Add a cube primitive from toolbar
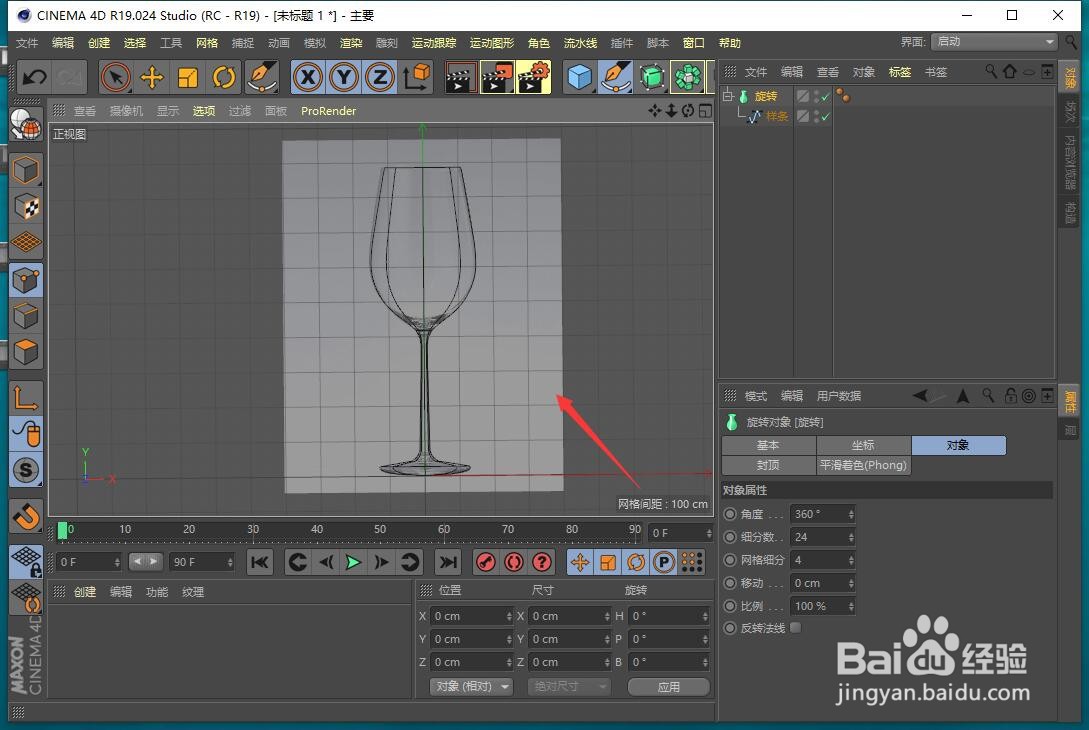1089x730 pixels. pos(579,77)
